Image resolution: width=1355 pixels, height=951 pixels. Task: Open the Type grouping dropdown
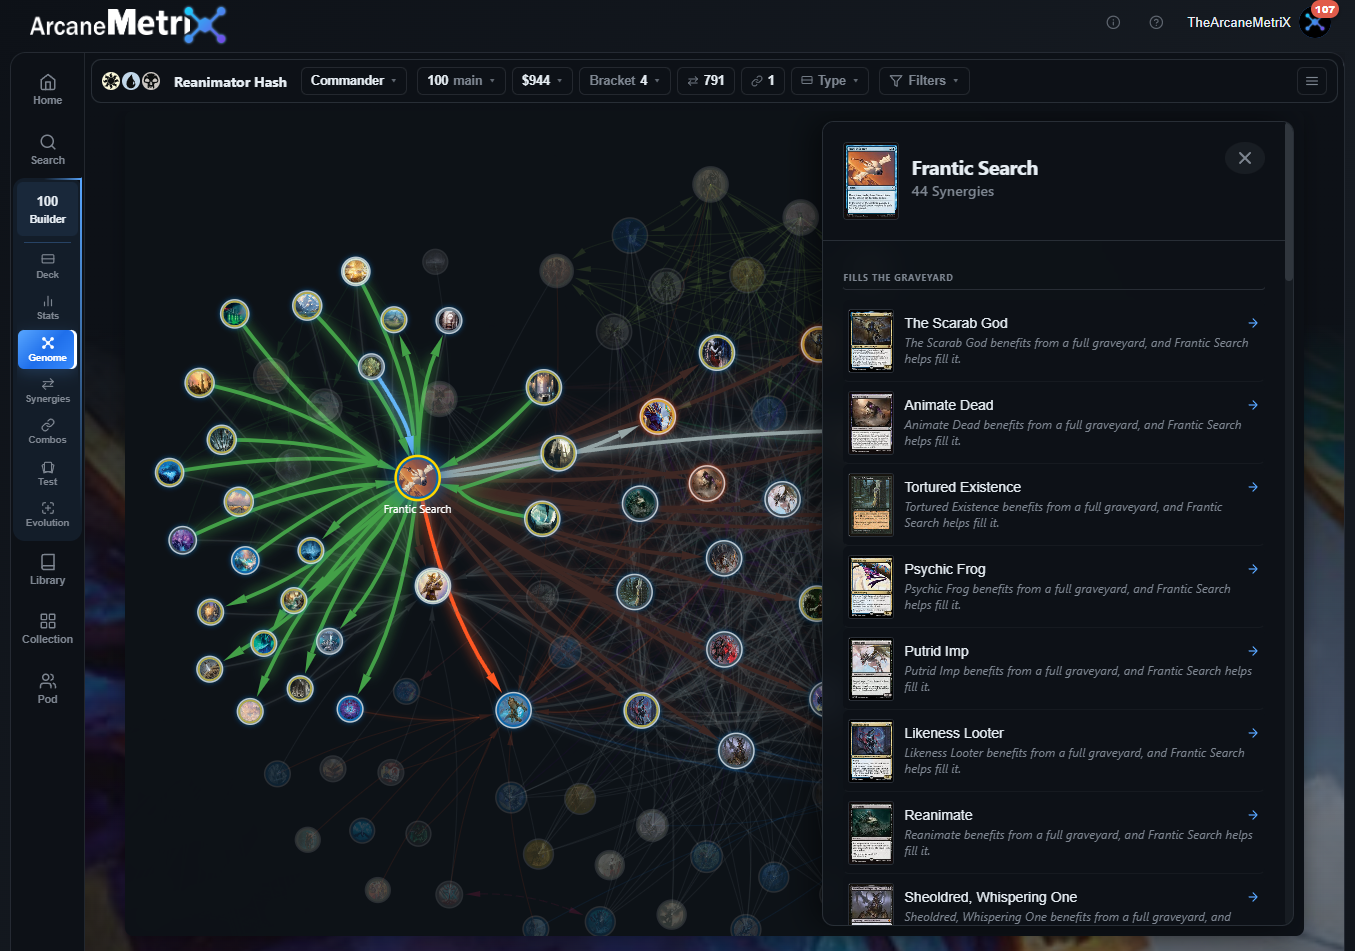830,80
